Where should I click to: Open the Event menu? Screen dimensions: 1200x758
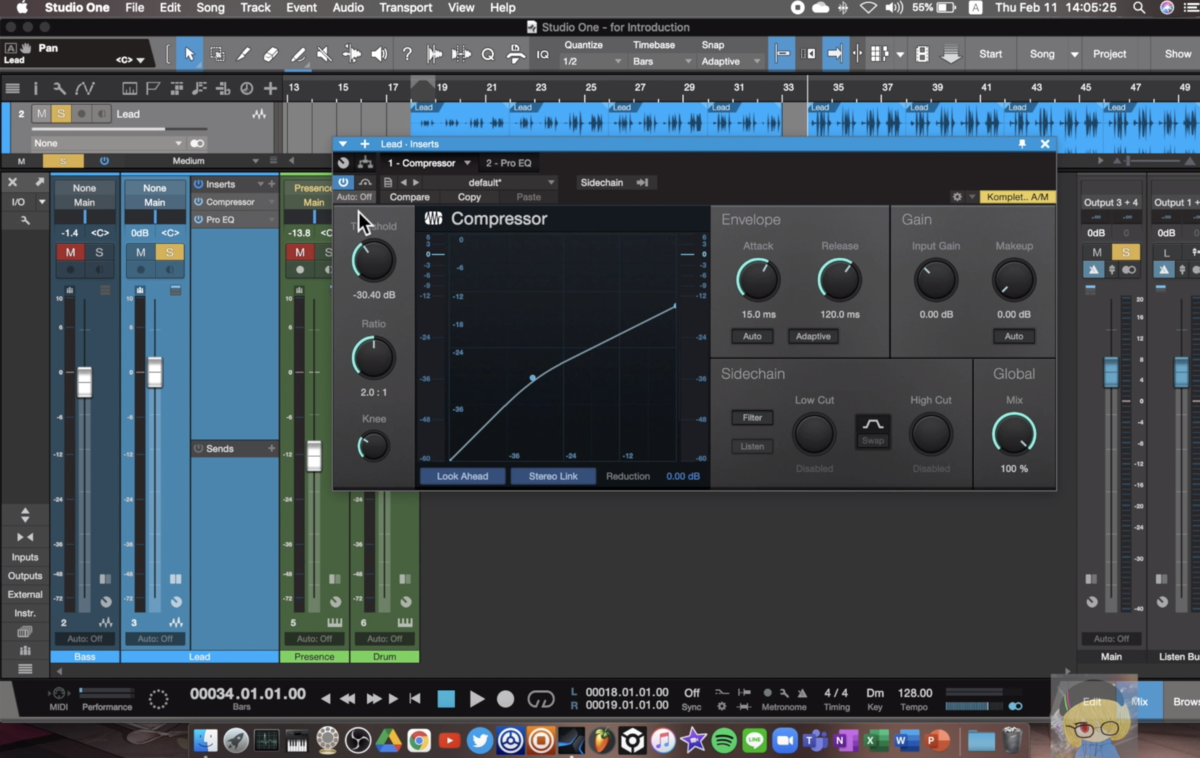[301, 8]
